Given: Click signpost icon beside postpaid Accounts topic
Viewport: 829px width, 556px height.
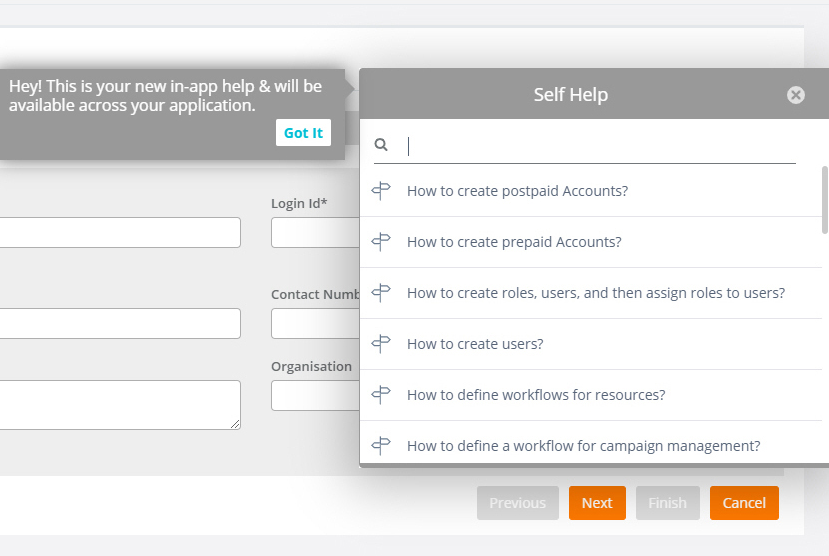Looking at the screenshot, I should click(381, 191).
